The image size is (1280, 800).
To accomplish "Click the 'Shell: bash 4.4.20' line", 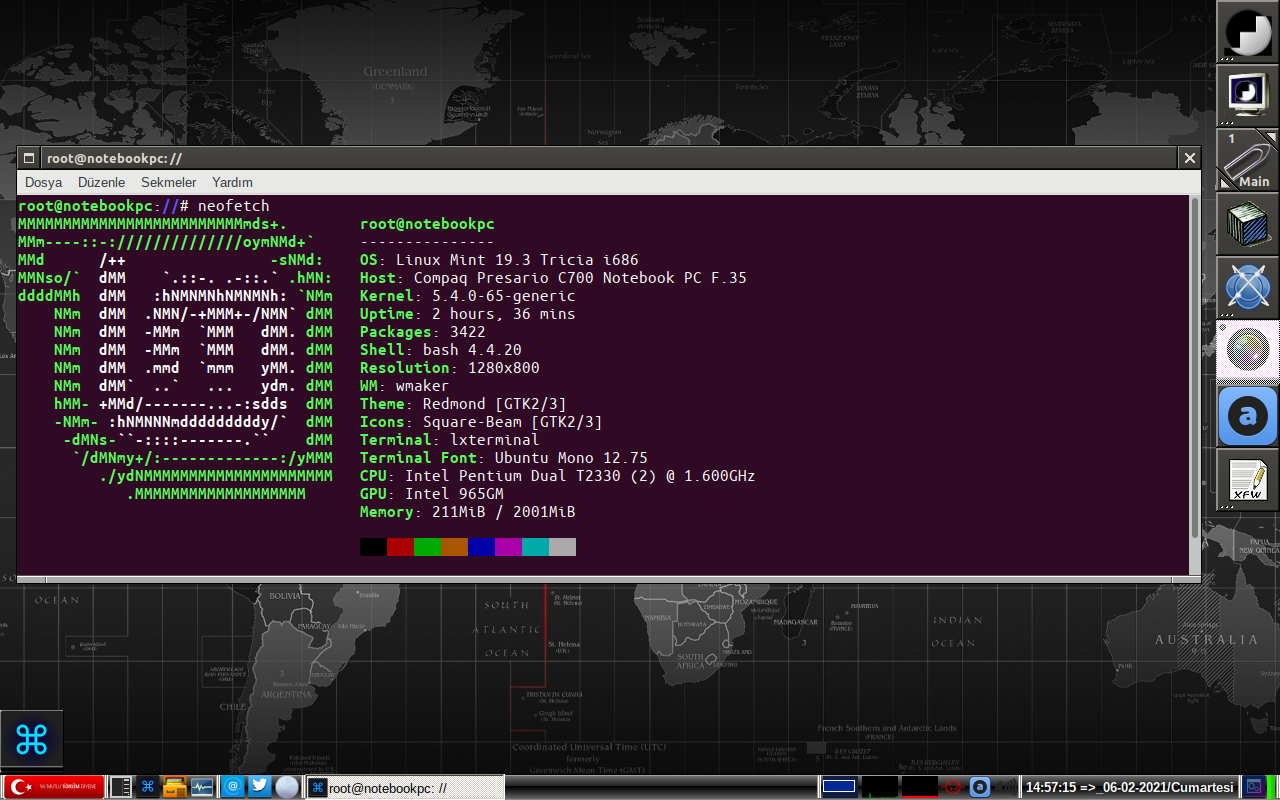I will point(441,350).
